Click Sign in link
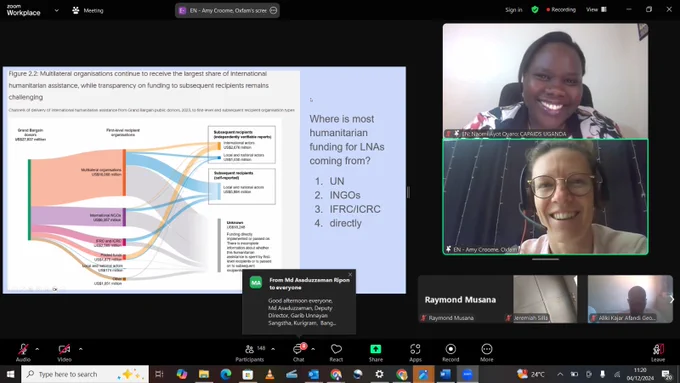The width and height of the screenshot is (680, 383). tap(513, 10)
